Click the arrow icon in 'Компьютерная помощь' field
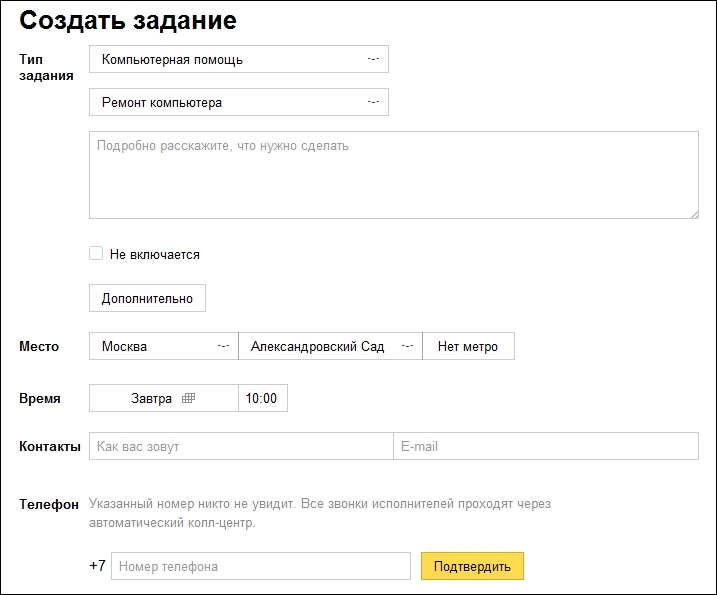Screen dimensions: 717x595 pos(373,59)
